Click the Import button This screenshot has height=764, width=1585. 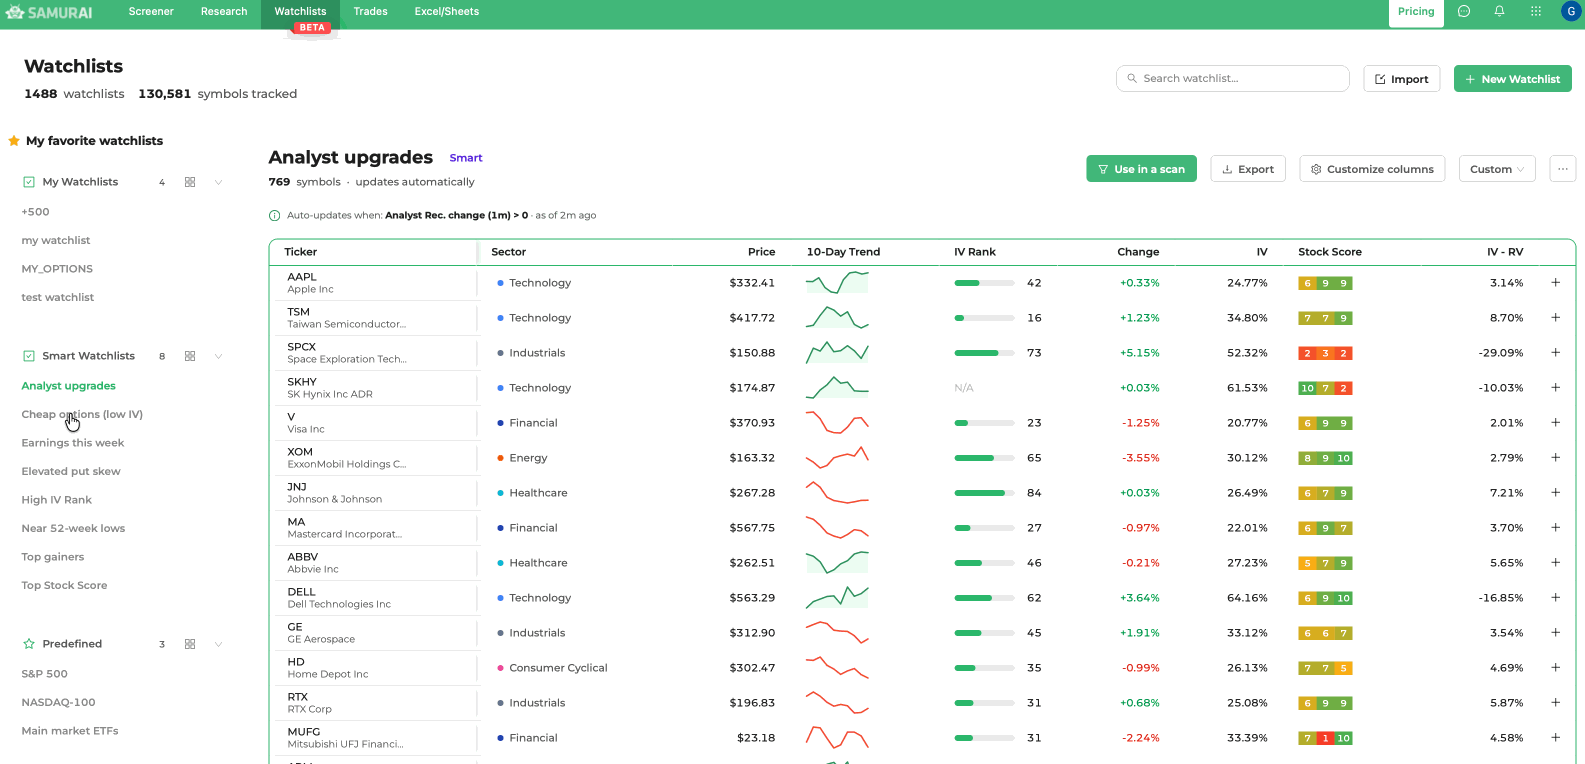click(x=1402, y=79)
